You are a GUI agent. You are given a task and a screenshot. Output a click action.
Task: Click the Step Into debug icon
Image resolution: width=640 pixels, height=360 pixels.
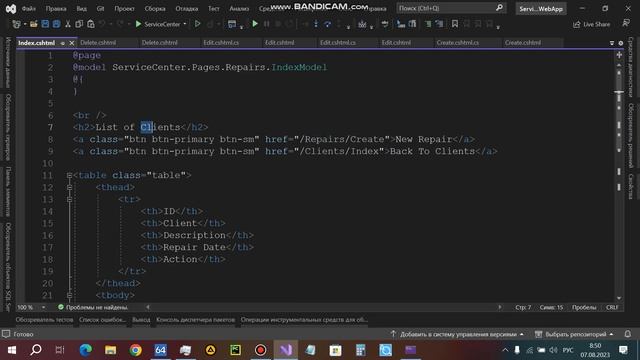(x=316, y=24)
